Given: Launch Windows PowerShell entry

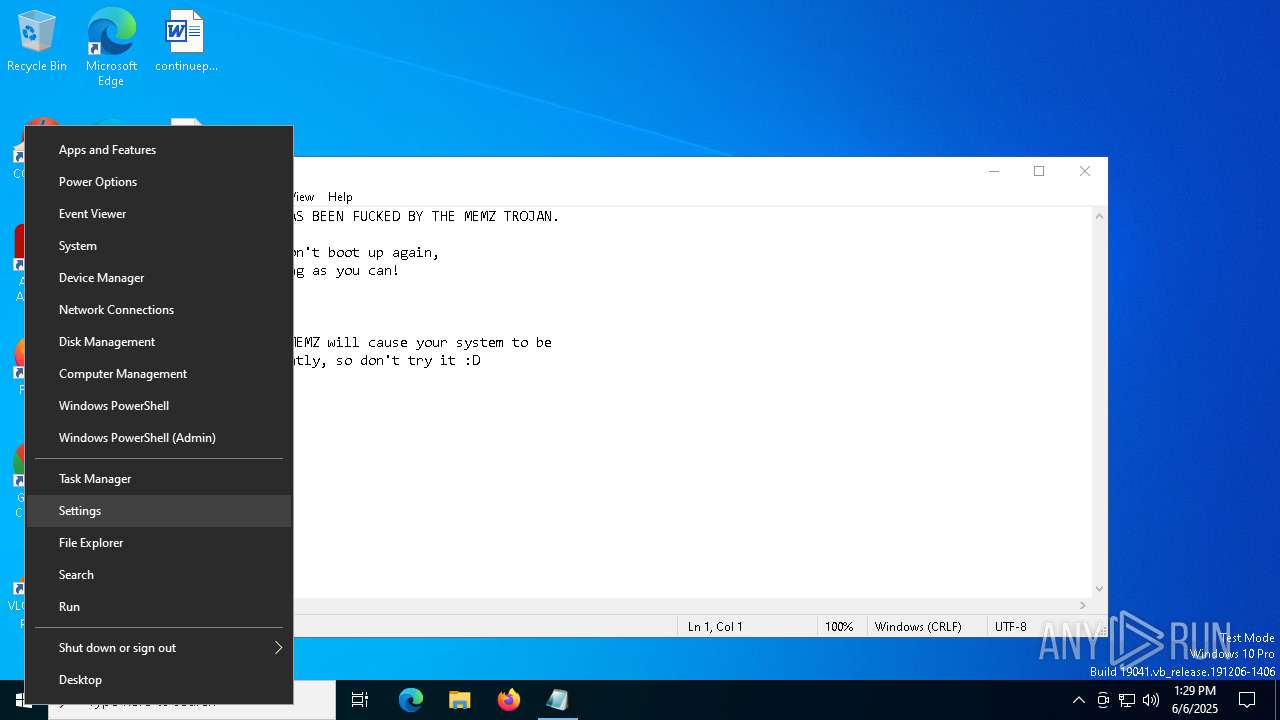Looking at the screenshot, I should pos(159,406).
